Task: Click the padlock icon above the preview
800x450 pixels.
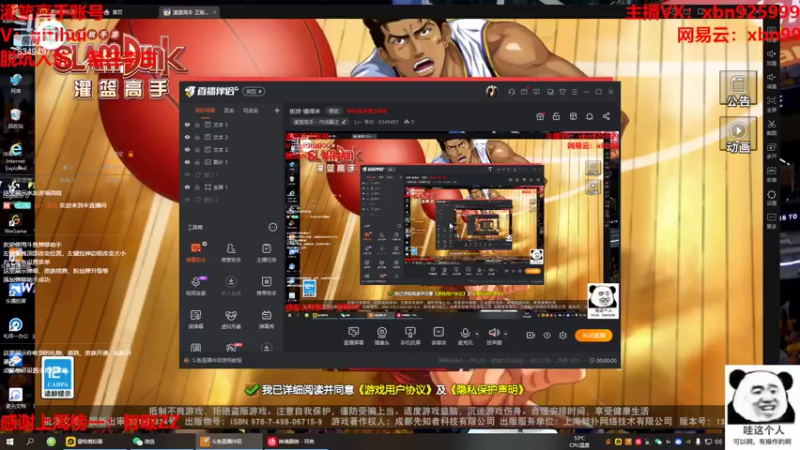Action: pyautogui.click(x=556, y=116)
